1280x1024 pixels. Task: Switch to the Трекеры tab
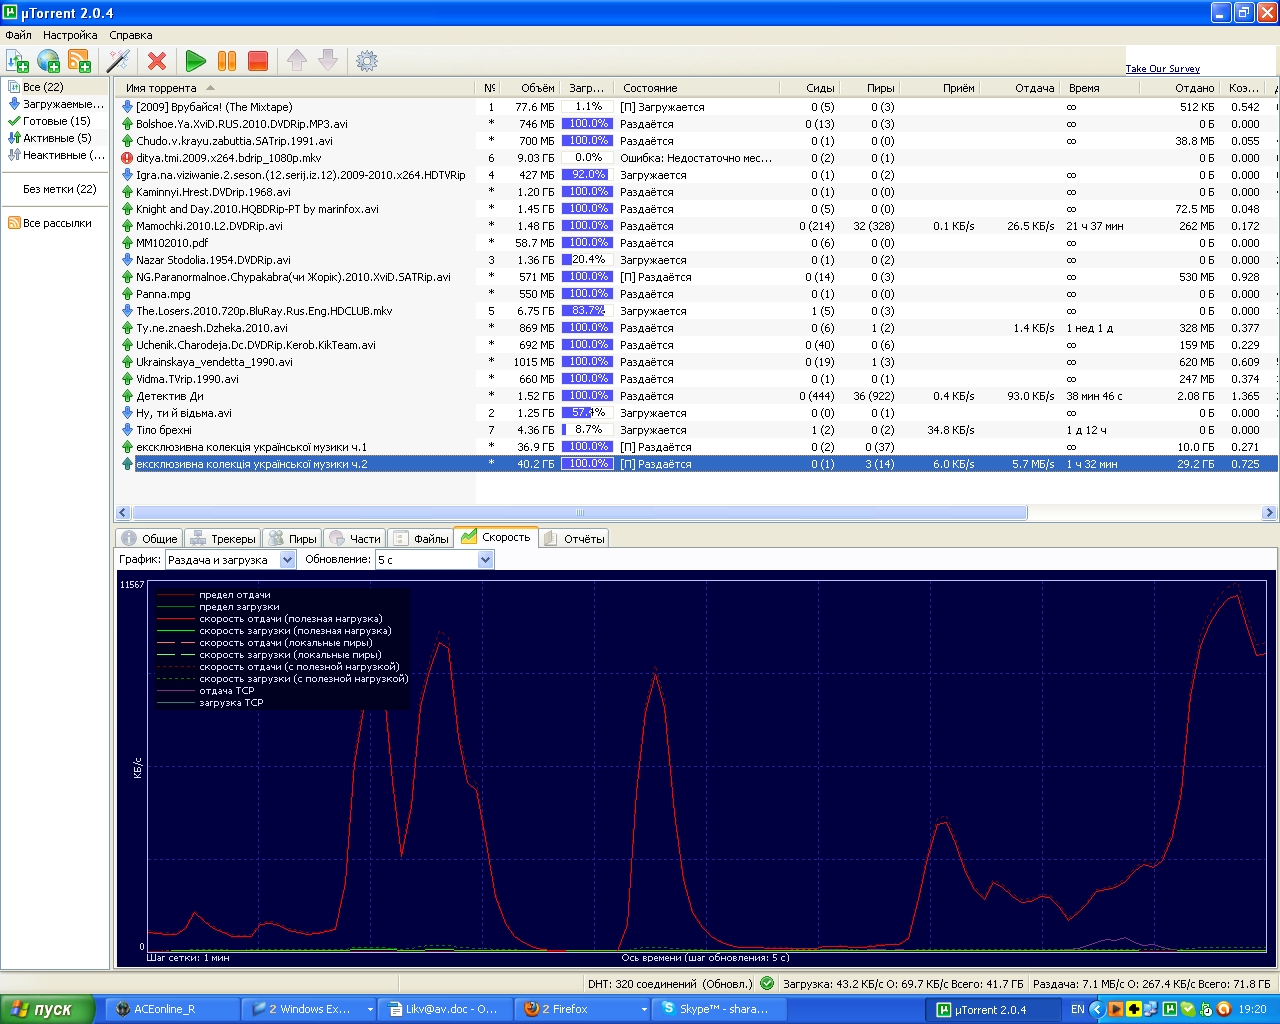[x=223, y=538]
